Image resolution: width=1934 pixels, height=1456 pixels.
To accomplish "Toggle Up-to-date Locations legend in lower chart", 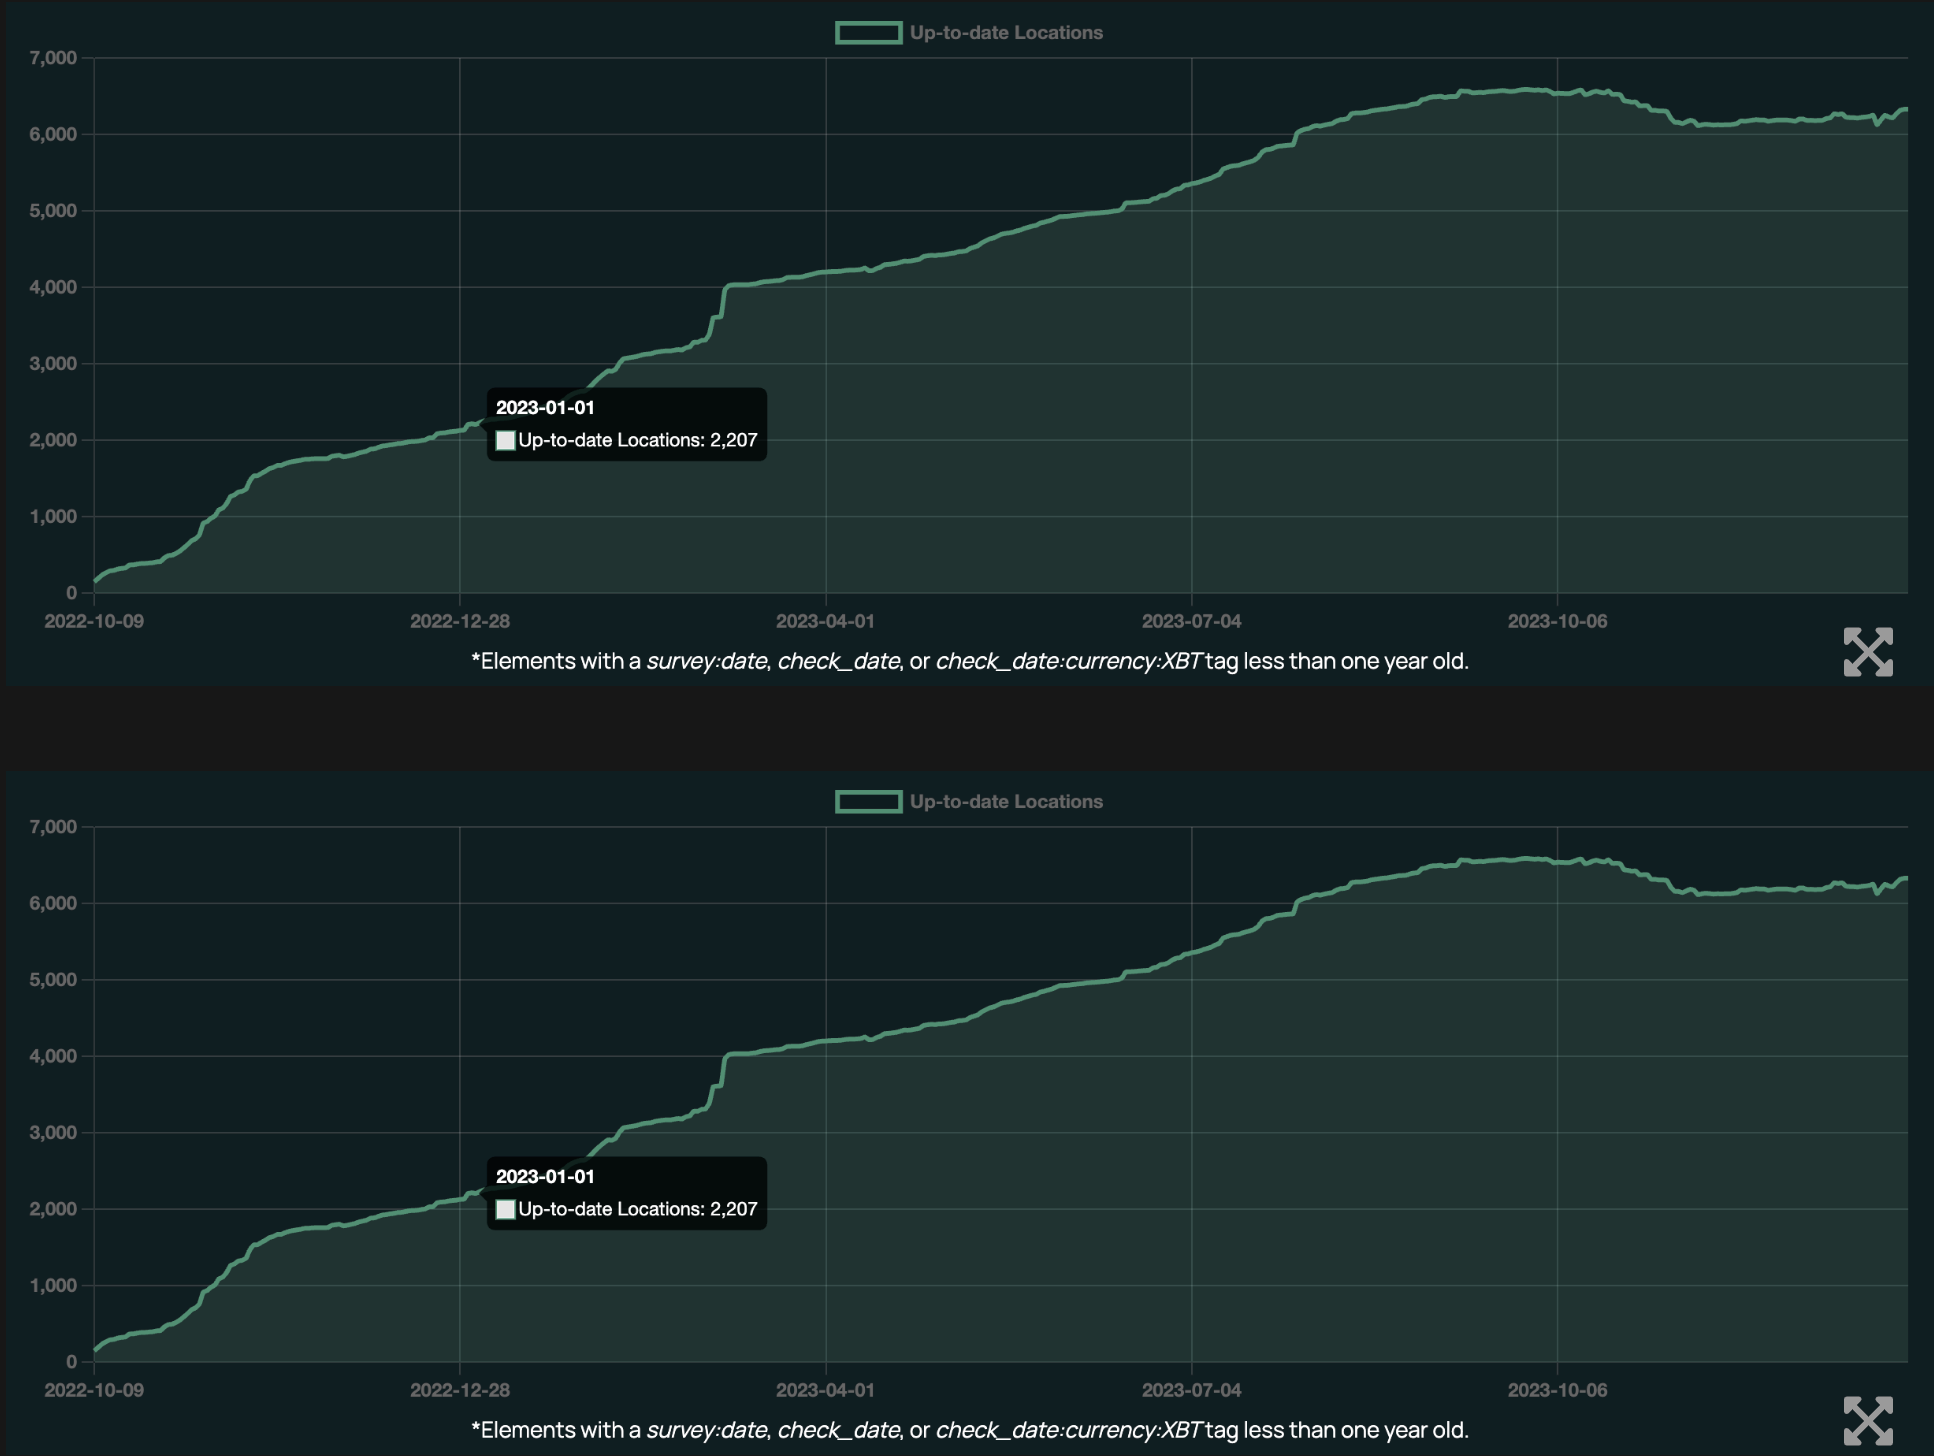I will tap(1005, 802).
